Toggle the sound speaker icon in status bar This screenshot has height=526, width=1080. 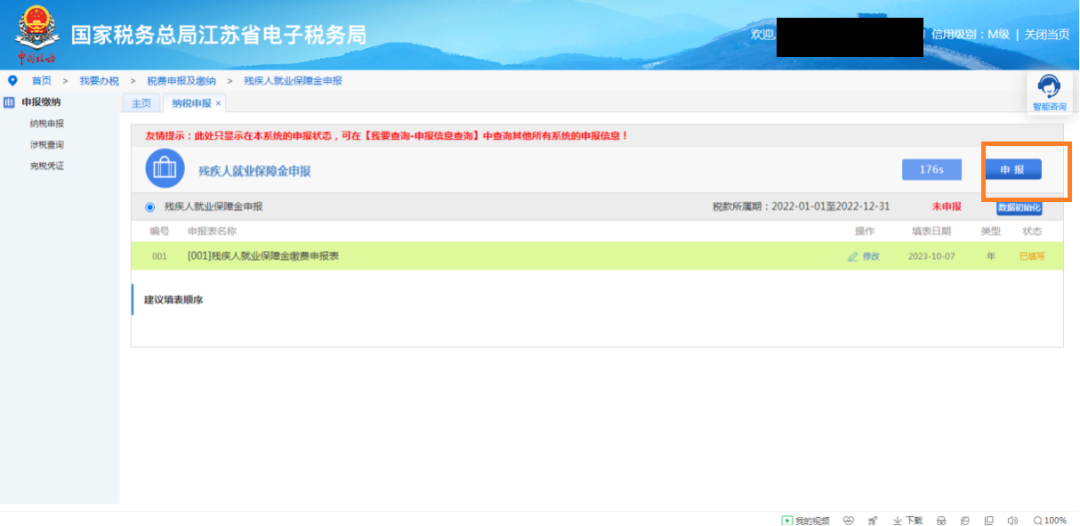tap(1012, 520)
